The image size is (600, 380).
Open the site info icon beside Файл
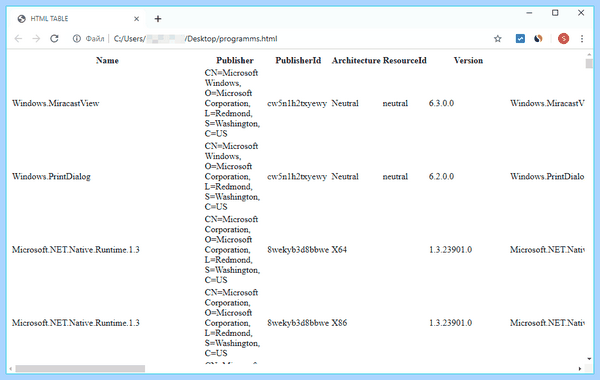click(x=77, y=39)
